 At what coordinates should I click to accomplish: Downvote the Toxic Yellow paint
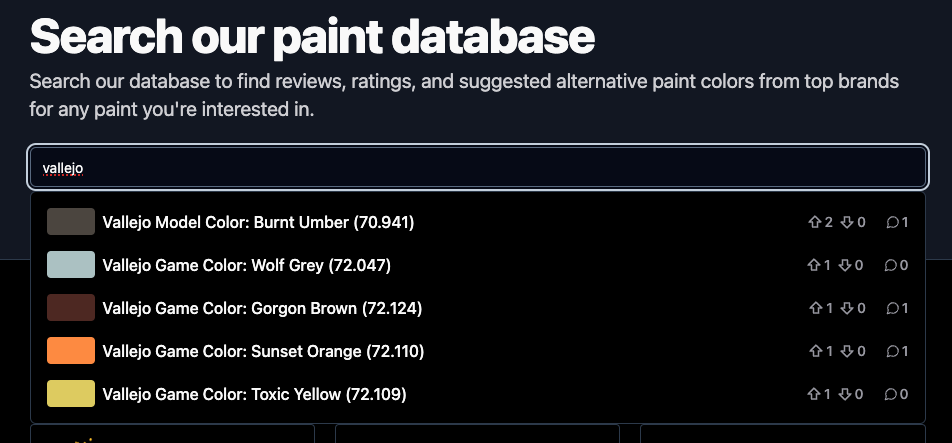[x=846, y=394]
